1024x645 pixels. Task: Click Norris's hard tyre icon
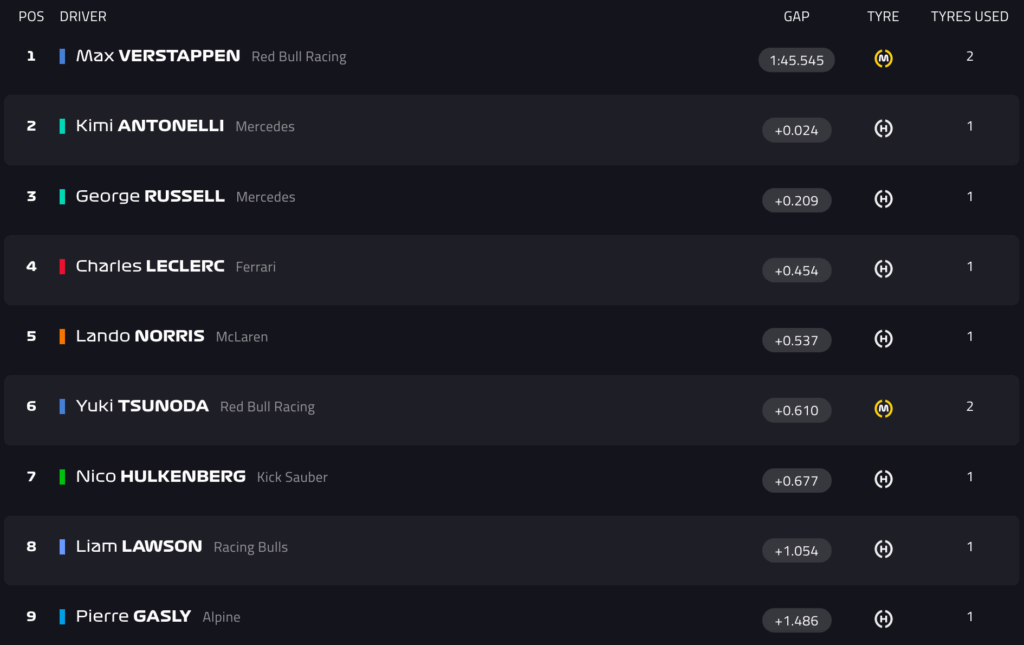[883, 339]
